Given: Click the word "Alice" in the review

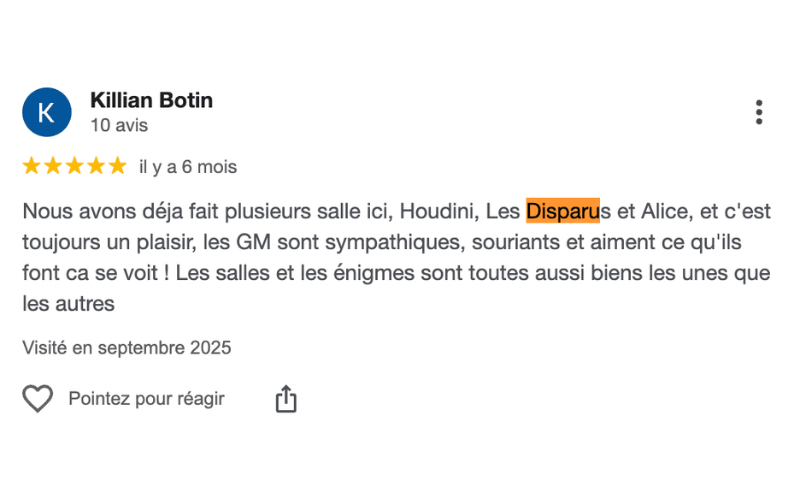Looking at the screenshot, I should tap(668, 212).
